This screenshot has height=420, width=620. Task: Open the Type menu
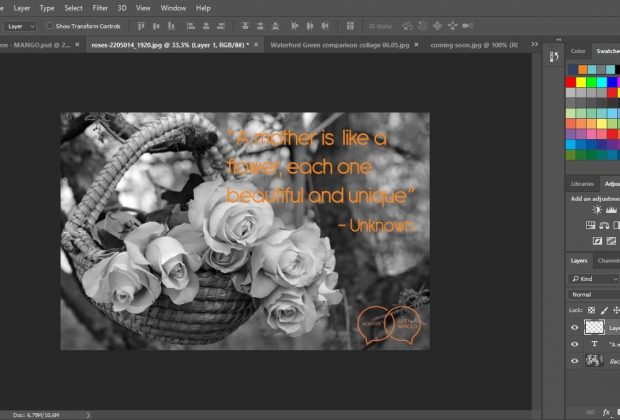47,8
